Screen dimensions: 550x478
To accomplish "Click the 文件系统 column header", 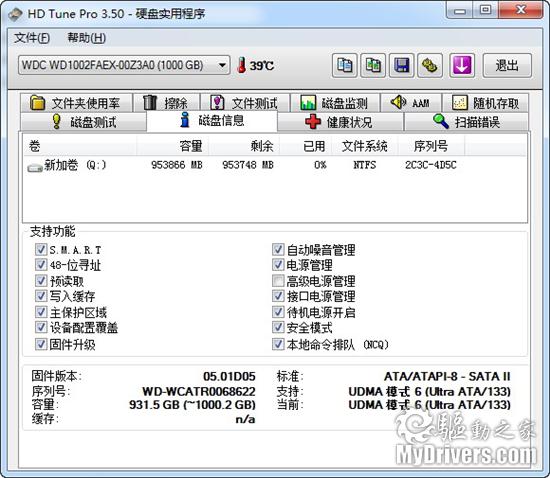I will (365, 146).
